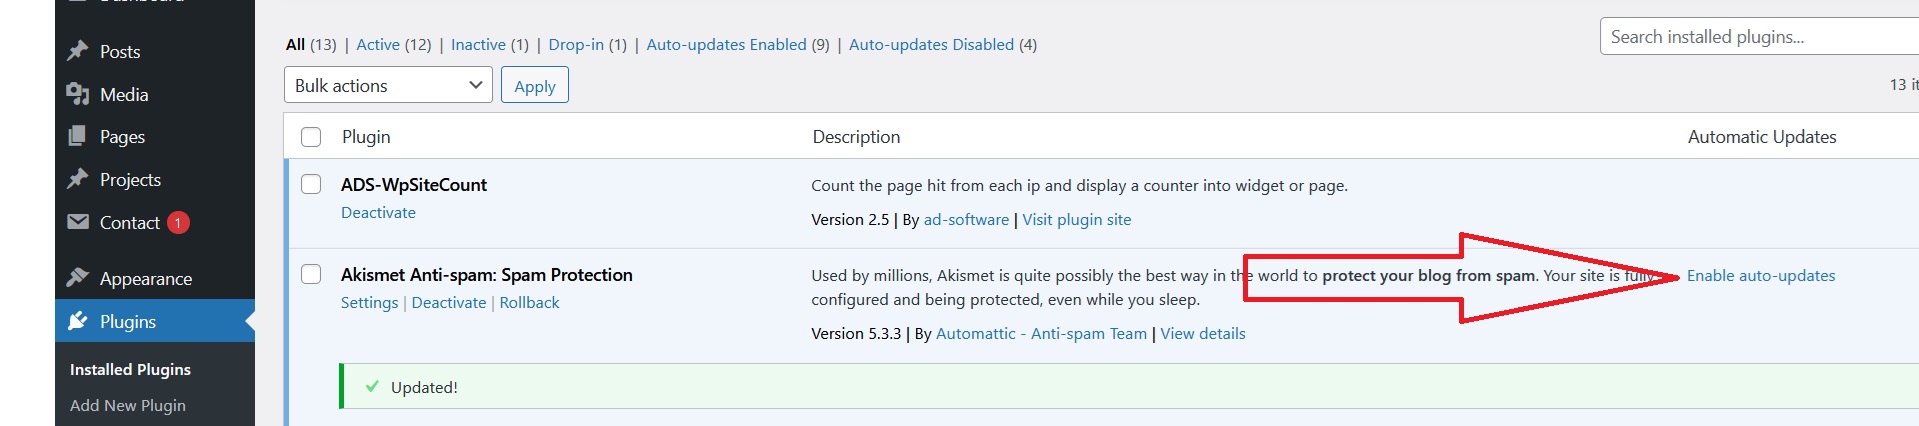Open Akismet Settings link
The height and width of the screenshot is (426, 1919).
coord(369,302)
